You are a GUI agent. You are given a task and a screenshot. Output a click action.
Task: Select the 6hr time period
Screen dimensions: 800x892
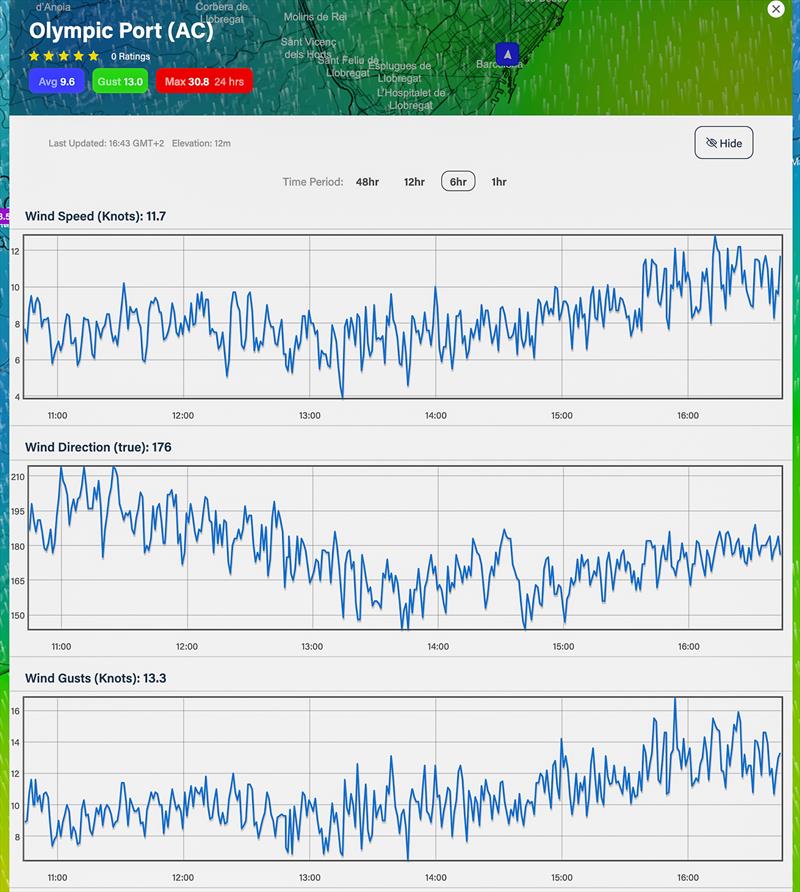click(x=458, y=182)
